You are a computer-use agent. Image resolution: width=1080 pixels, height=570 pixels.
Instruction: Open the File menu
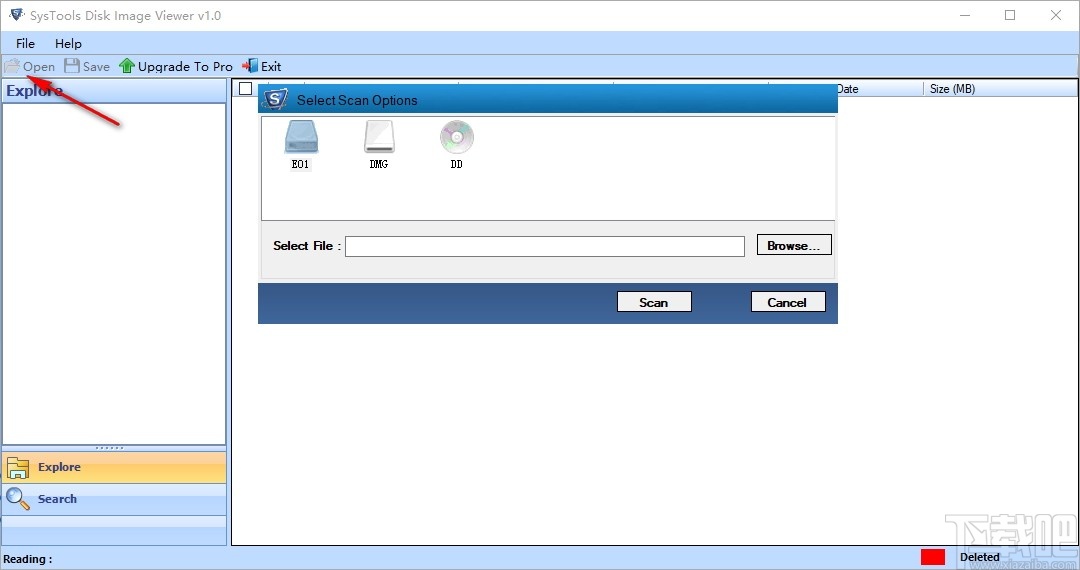[25, 43]
